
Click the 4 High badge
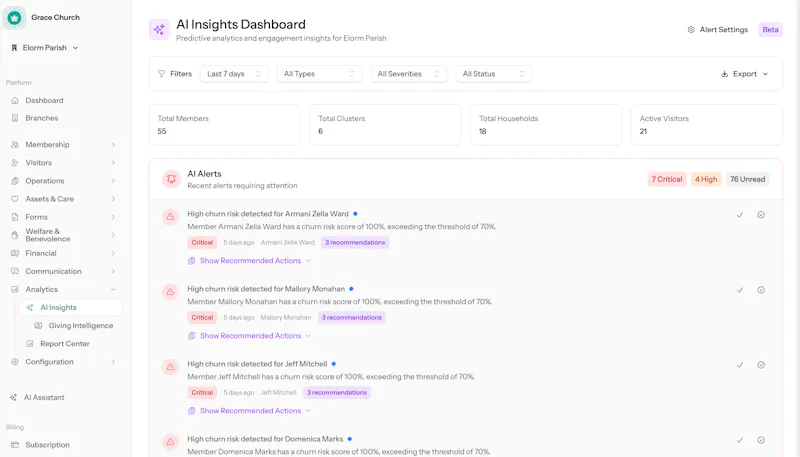point(706,179)
